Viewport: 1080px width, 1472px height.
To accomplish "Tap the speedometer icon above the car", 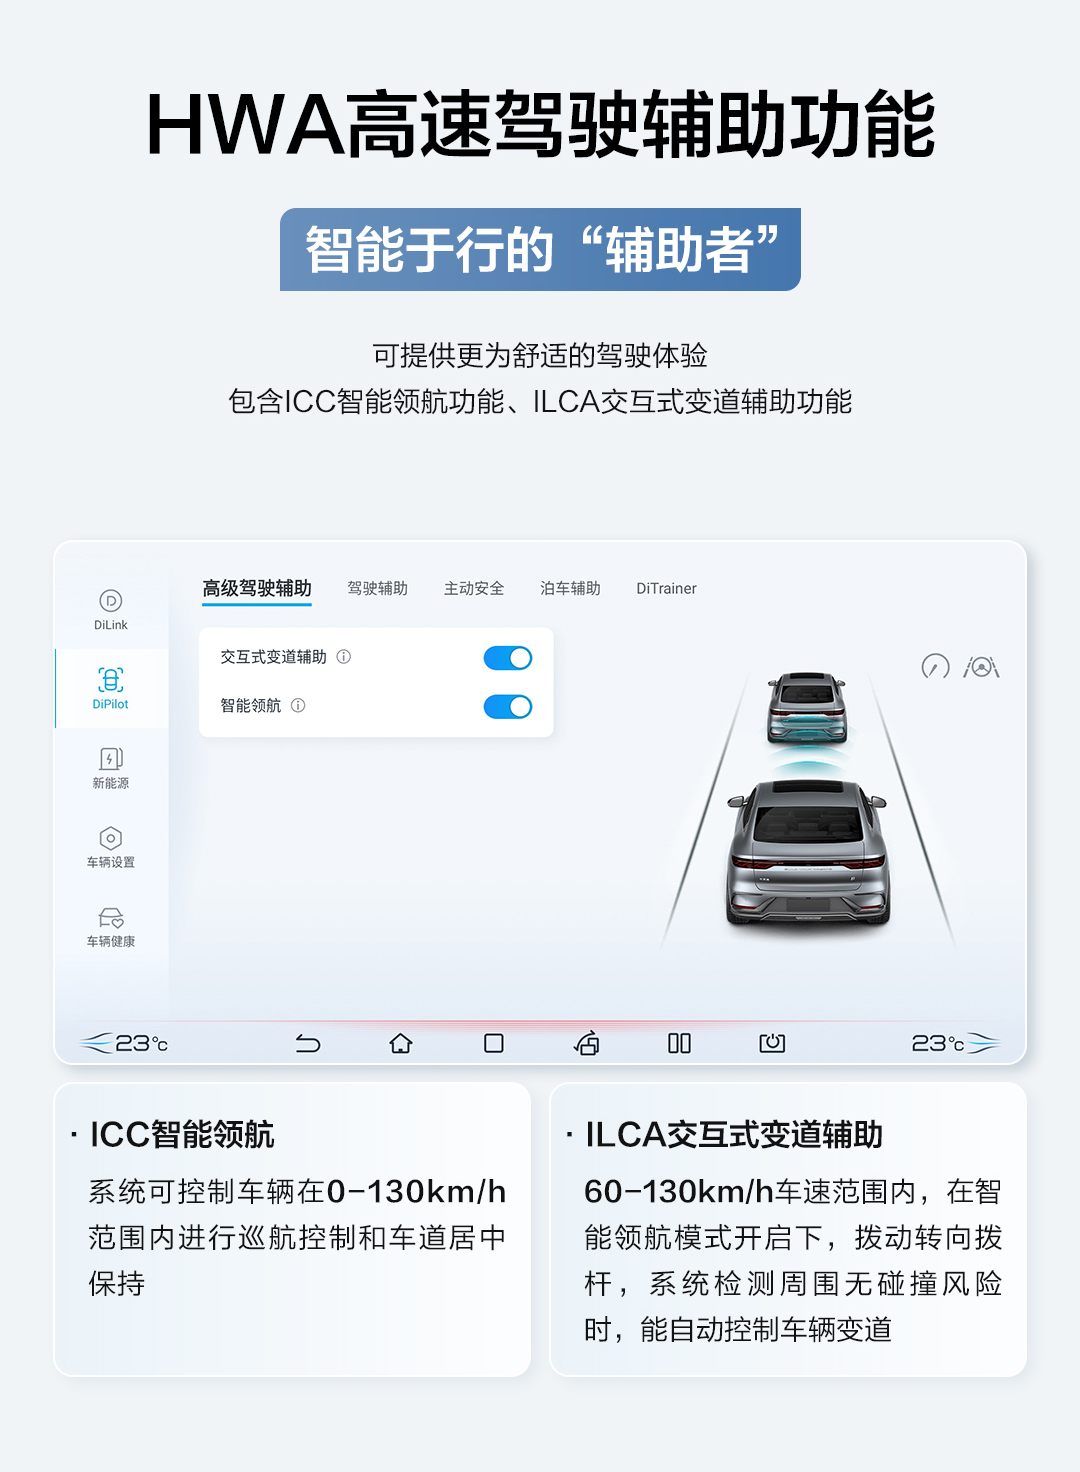I will (935, 666).
